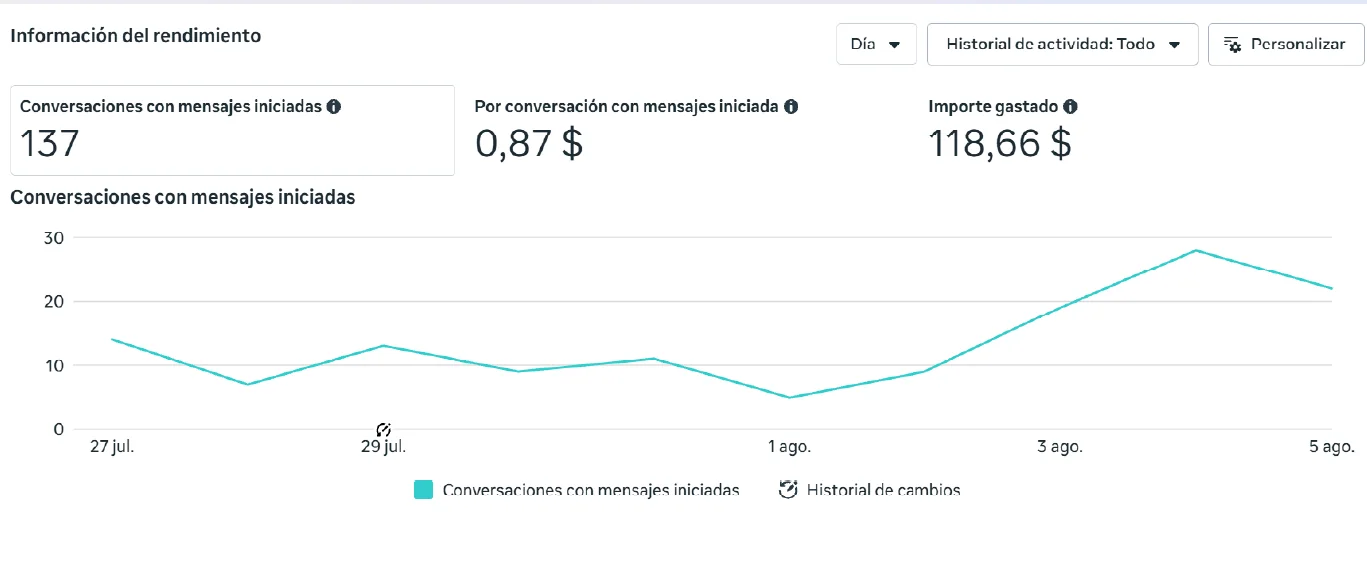Viewport: 1367px width, 584px height.
Task: Click the 0,87 $ cost value
Action: [x=529, y=144]
